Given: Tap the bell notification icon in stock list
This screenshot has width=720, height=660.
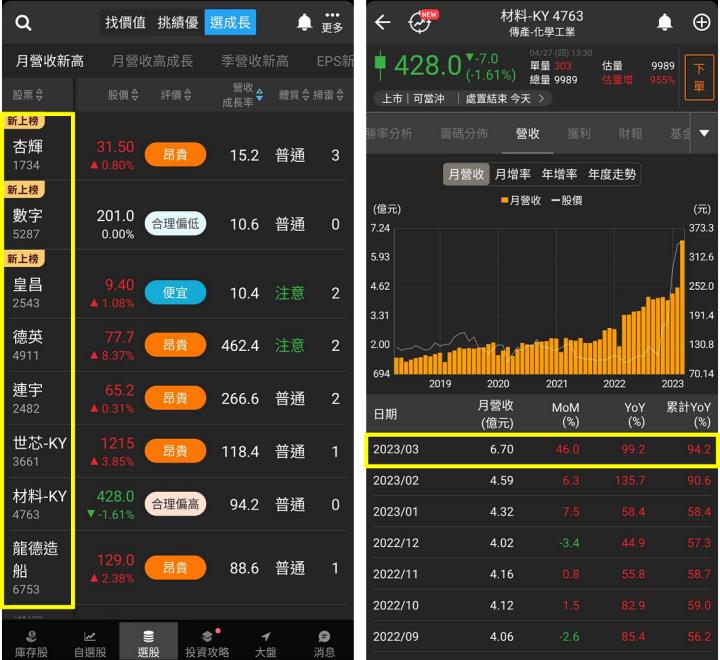Looking at the screenshot, I should click(304, 22).
